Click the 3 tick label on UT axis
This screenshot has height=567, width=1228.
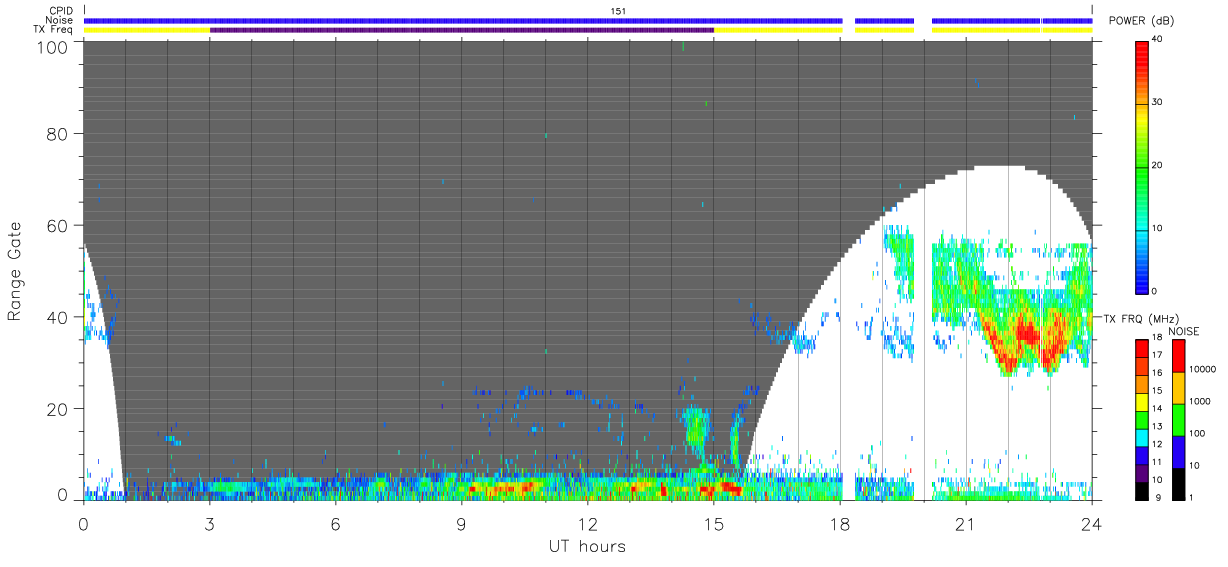[209, 523]
